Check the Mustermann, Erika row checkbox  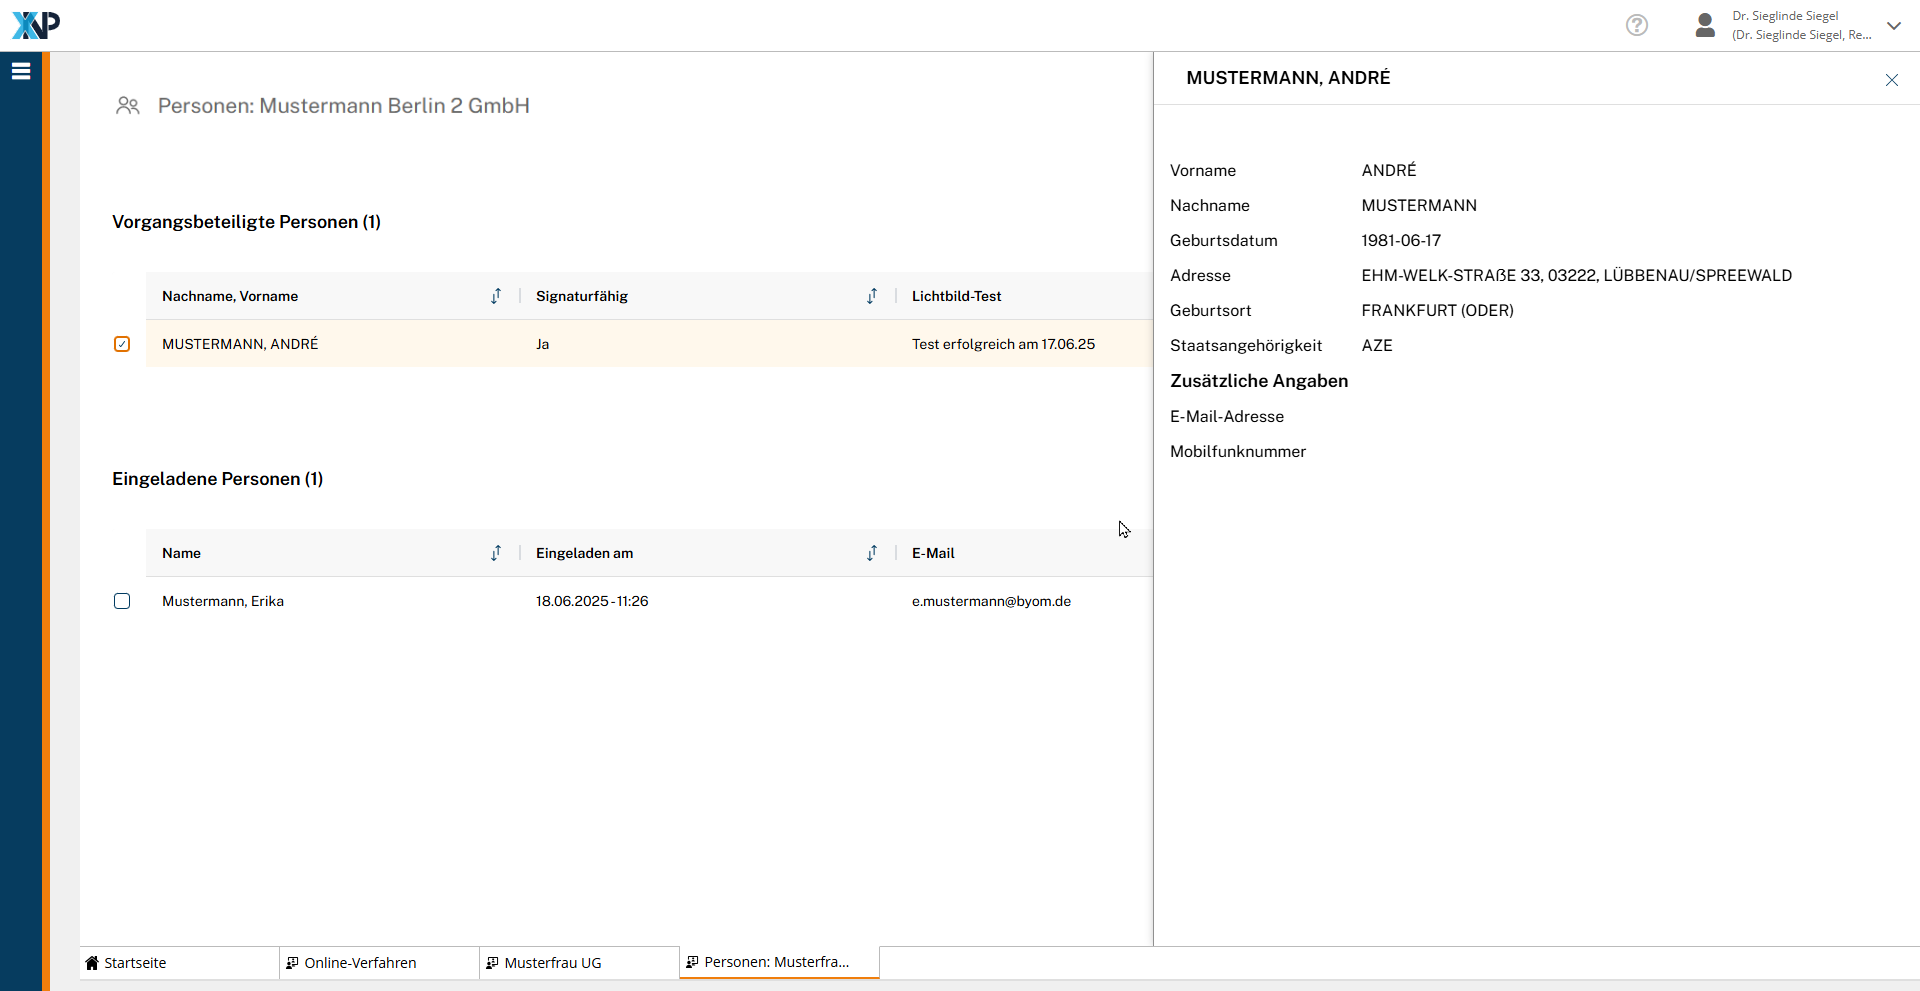[122, 601]
